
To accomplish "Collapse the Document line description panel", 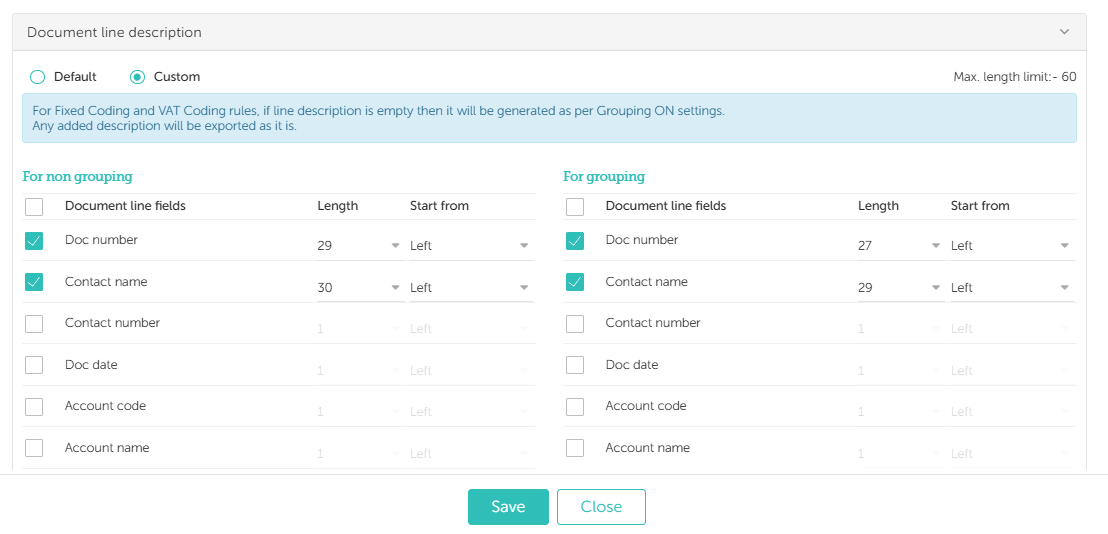I will pyautogui.click(x=1064, y=32).
